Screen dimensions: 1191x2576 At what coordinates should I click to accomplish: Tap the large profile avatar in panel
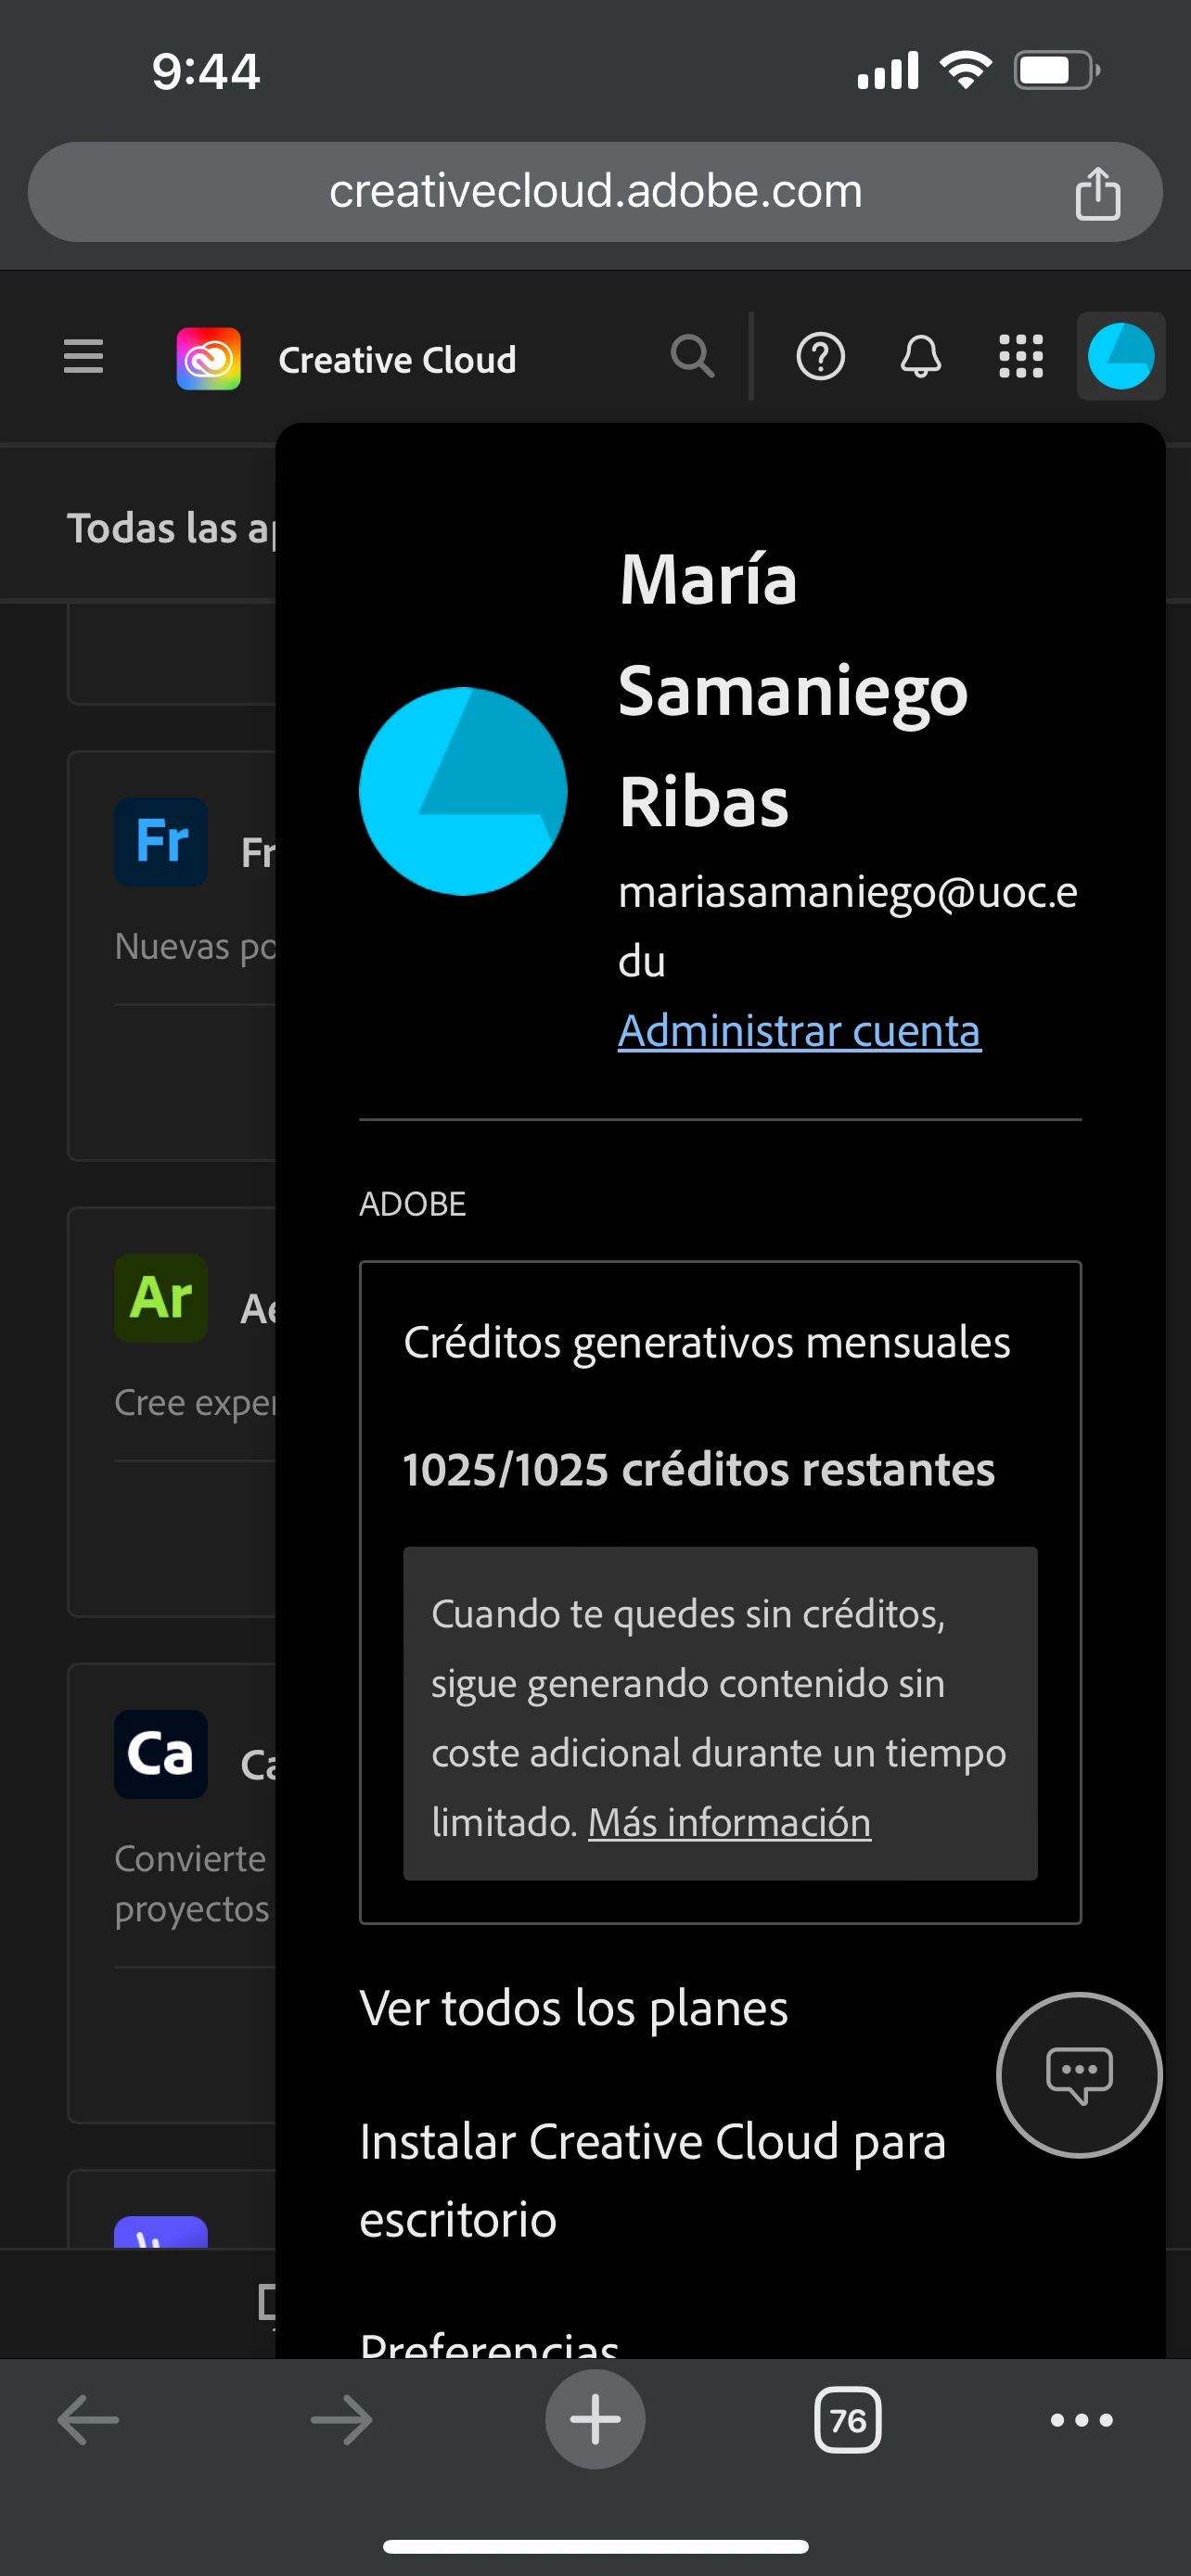[x=463, y=791]
